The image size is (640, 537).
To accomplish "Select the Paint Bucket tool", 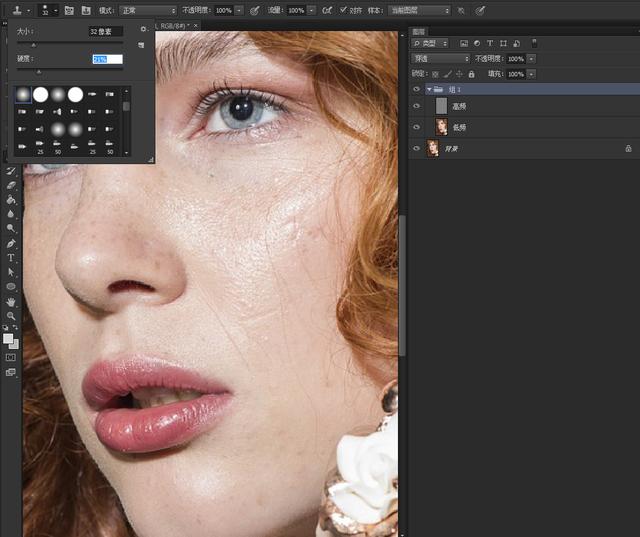I will (11, 199).
